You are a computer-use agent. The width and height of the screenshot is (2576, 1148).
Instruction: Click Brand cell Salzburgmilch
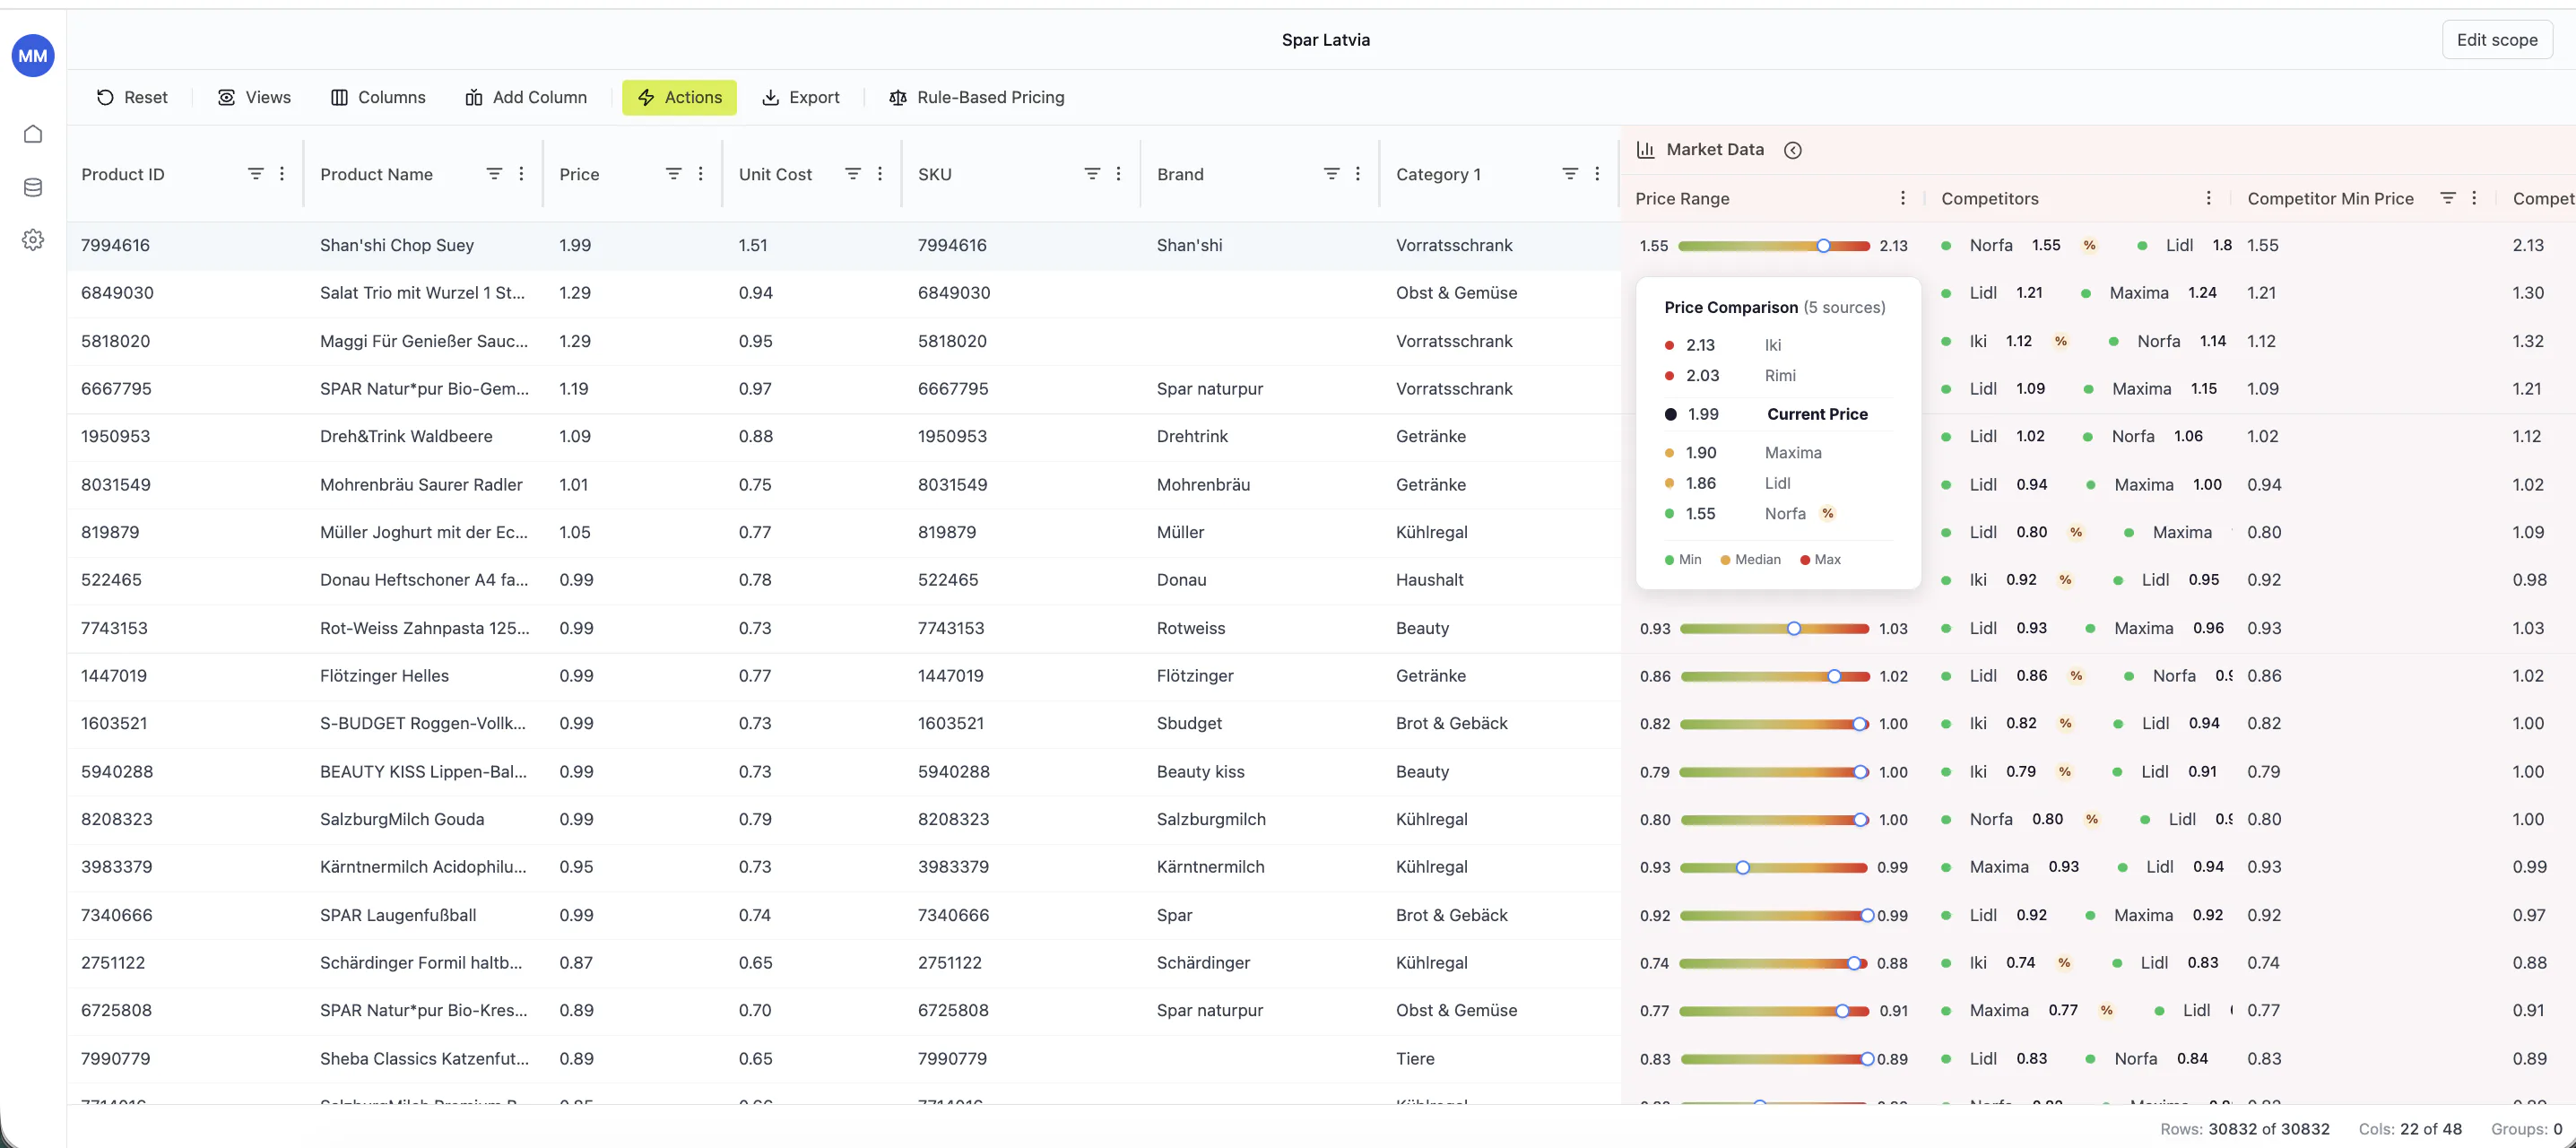pyautogui.click(x=1211, y=819)
